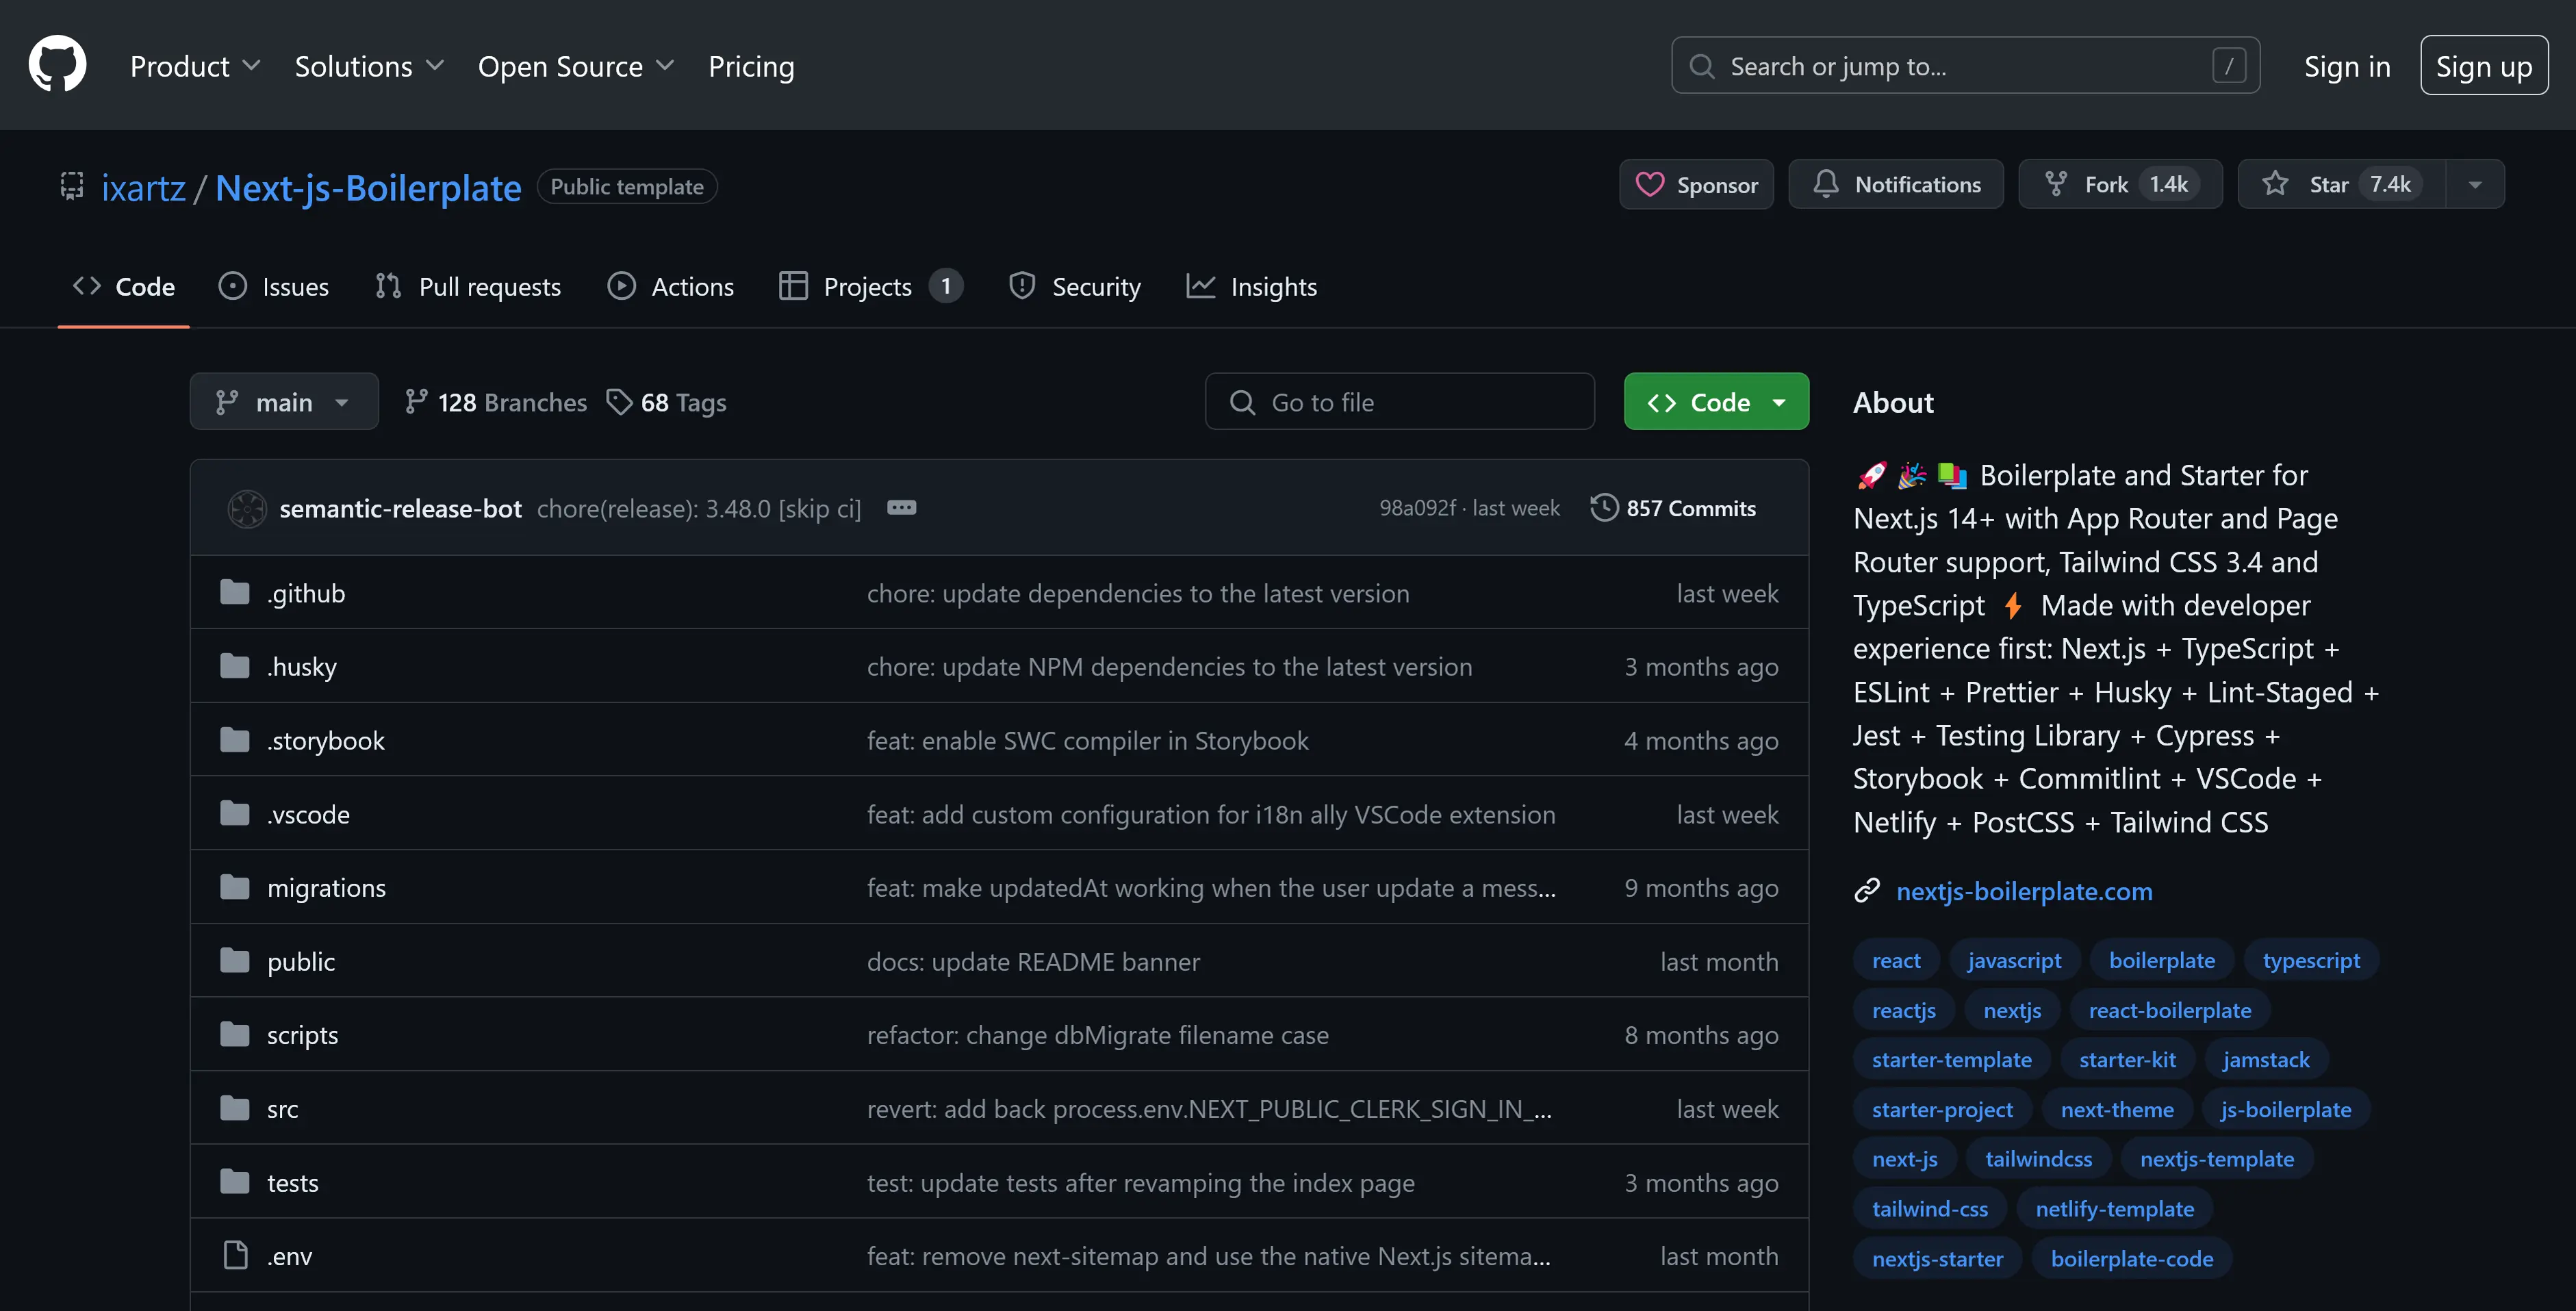Switch to the Security tab
2576x1311 pixels.
coord(1075,286)
